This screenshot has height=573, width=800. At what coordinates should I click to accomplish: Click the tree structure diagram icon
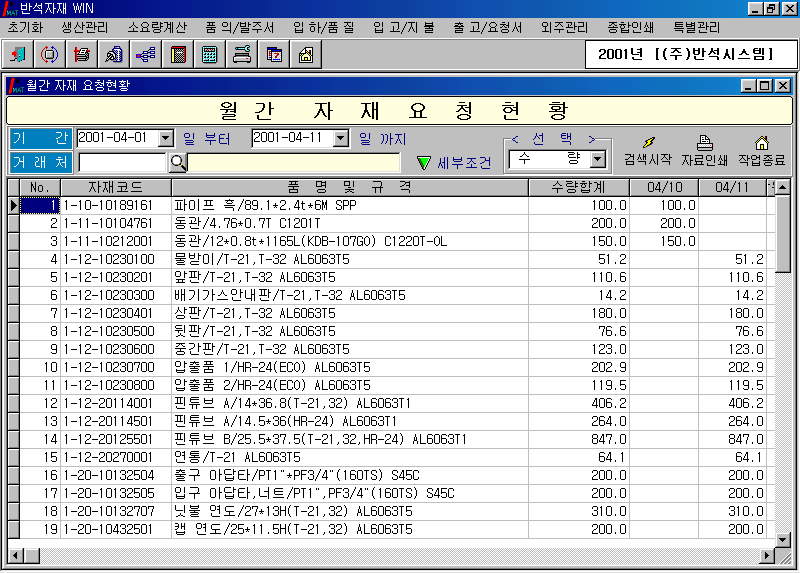[145, 54]
